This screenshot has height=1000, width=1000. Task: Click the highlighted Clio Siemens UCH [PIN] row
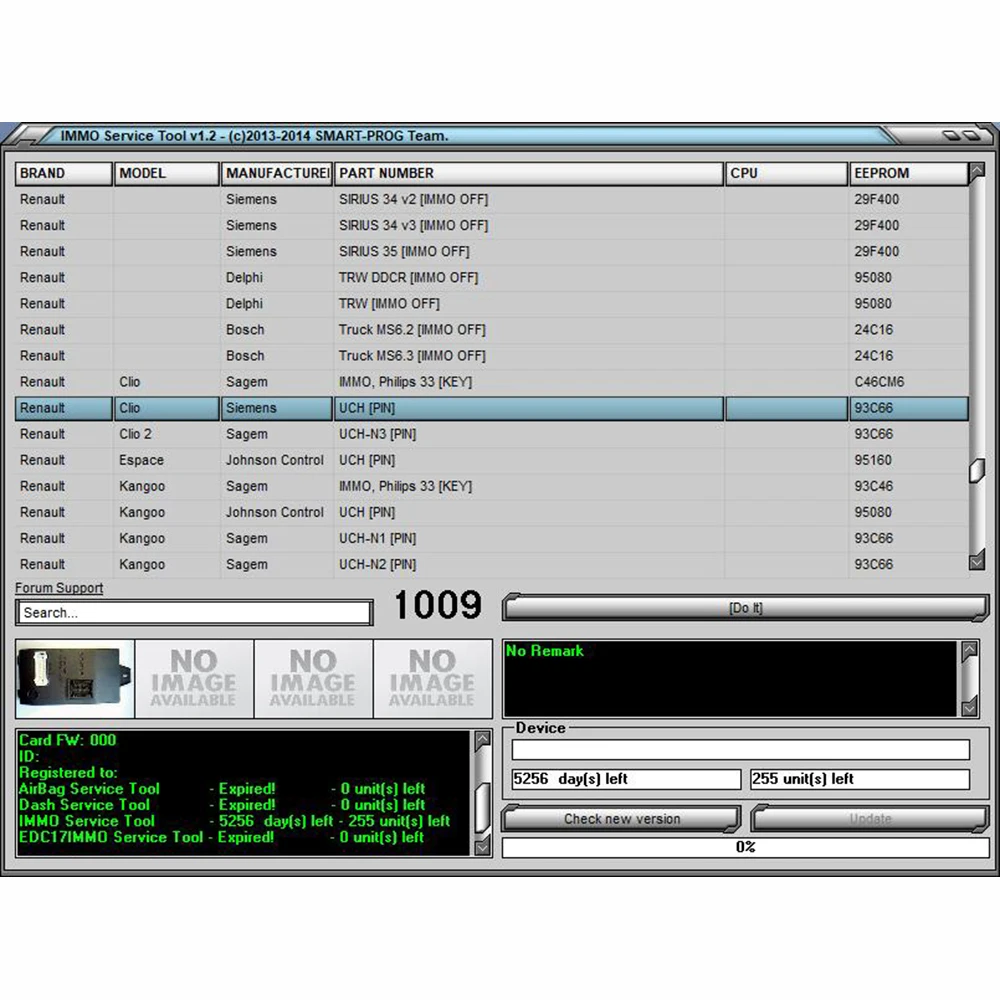pos(491,408)
